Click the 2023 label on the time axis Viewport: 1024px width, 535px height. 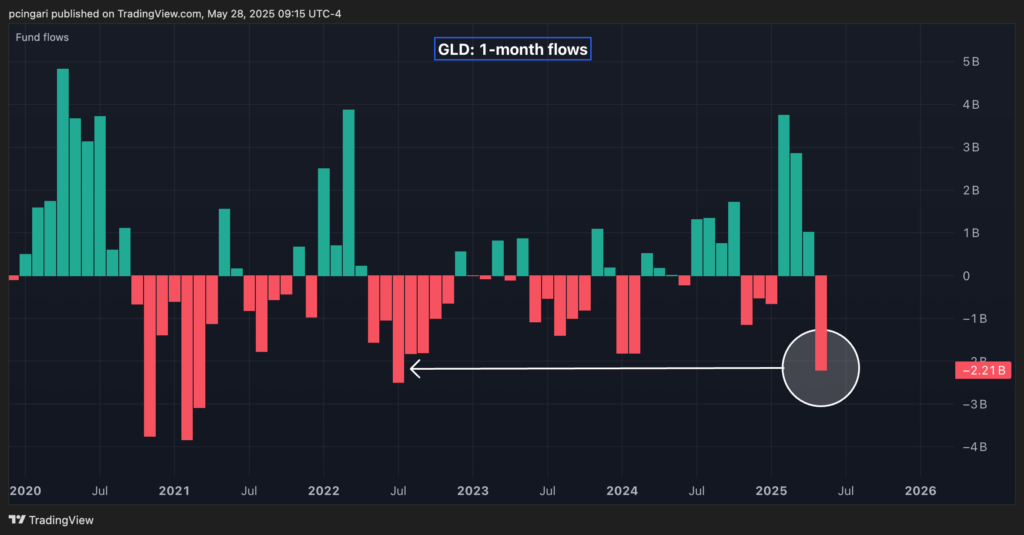(x=473, y=491)
